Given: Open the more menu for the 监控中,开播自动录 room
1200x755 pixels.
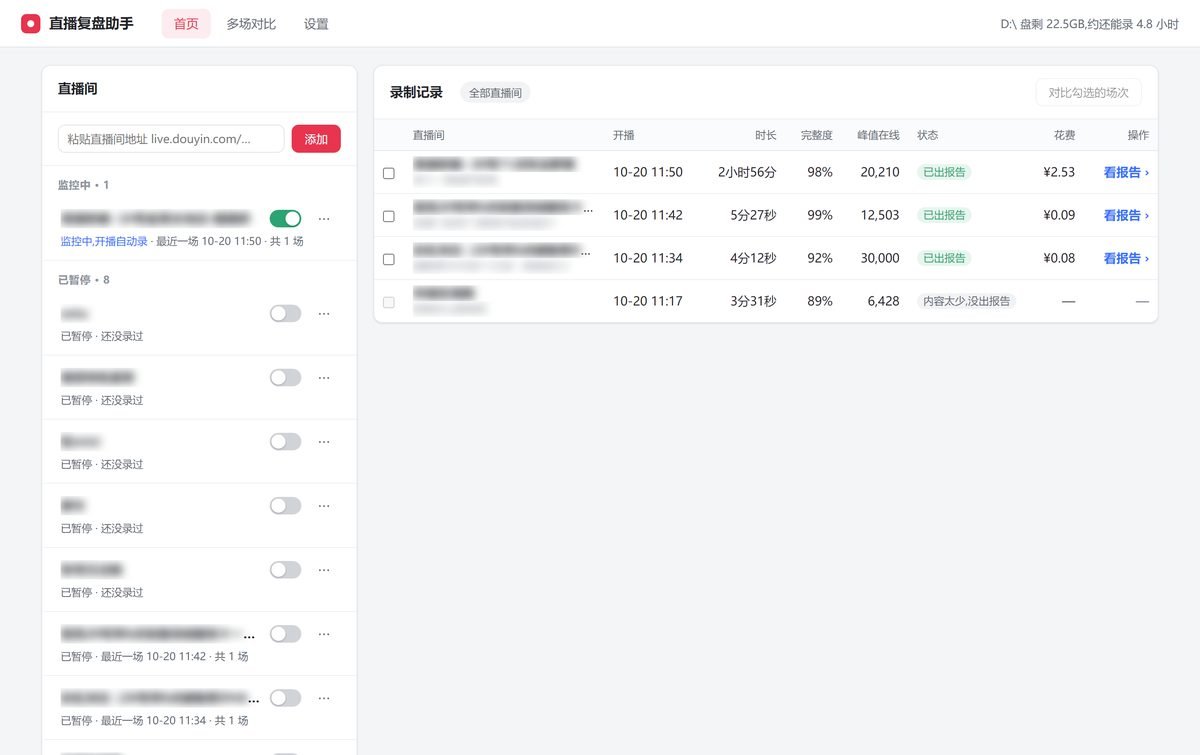Looking at the screenshot, I should pyautogui.click(x=324, y=218).
